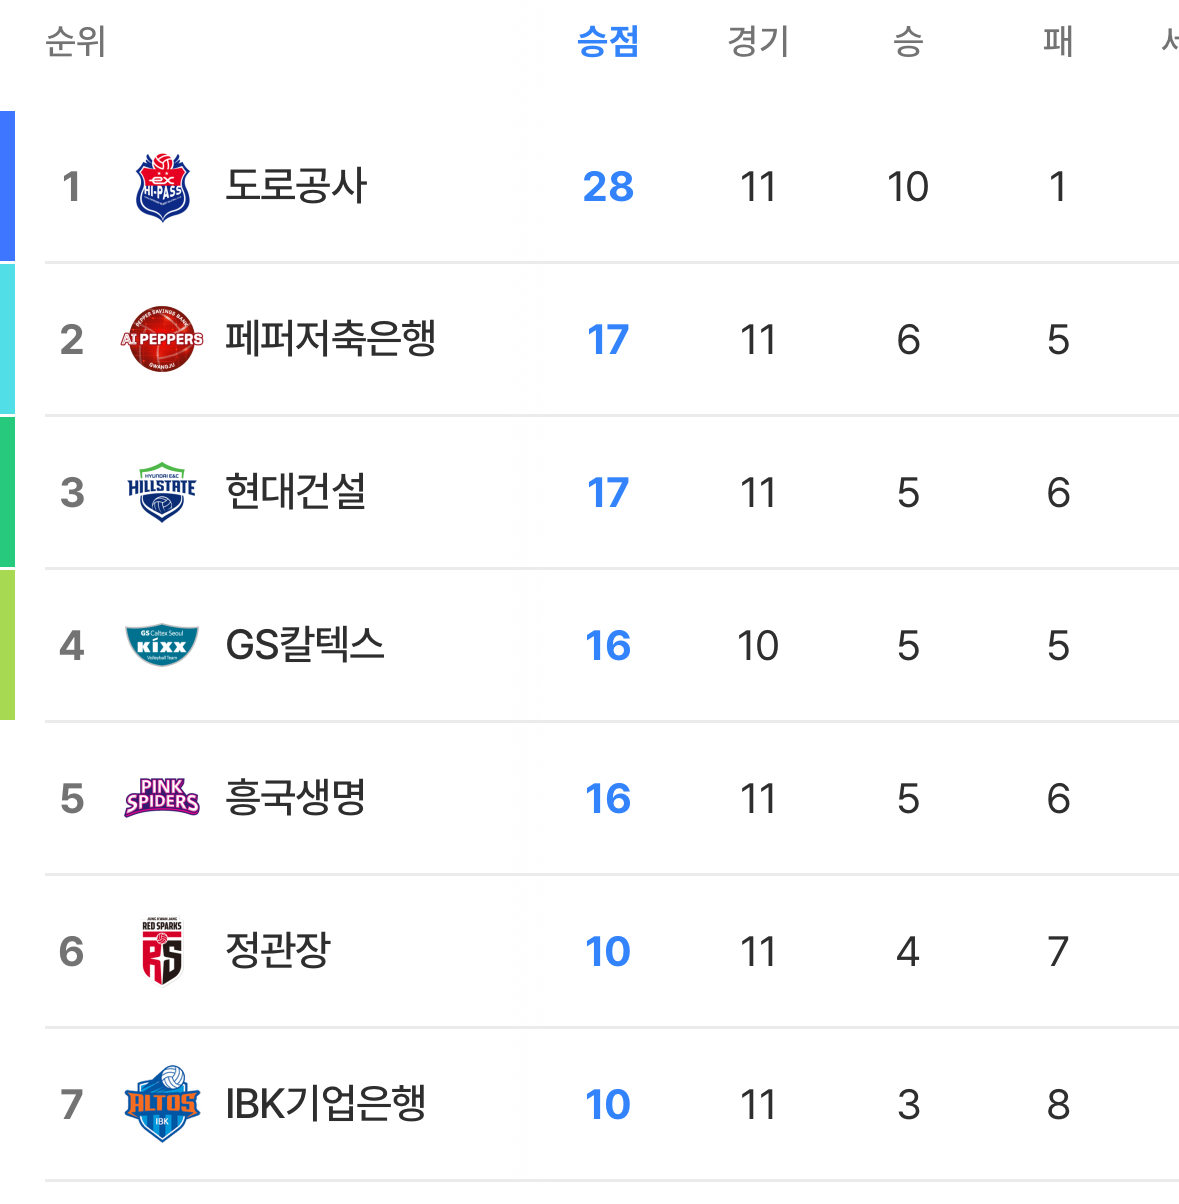
Task: Select the GS칼텍스 team name
Action: point(305,645)
